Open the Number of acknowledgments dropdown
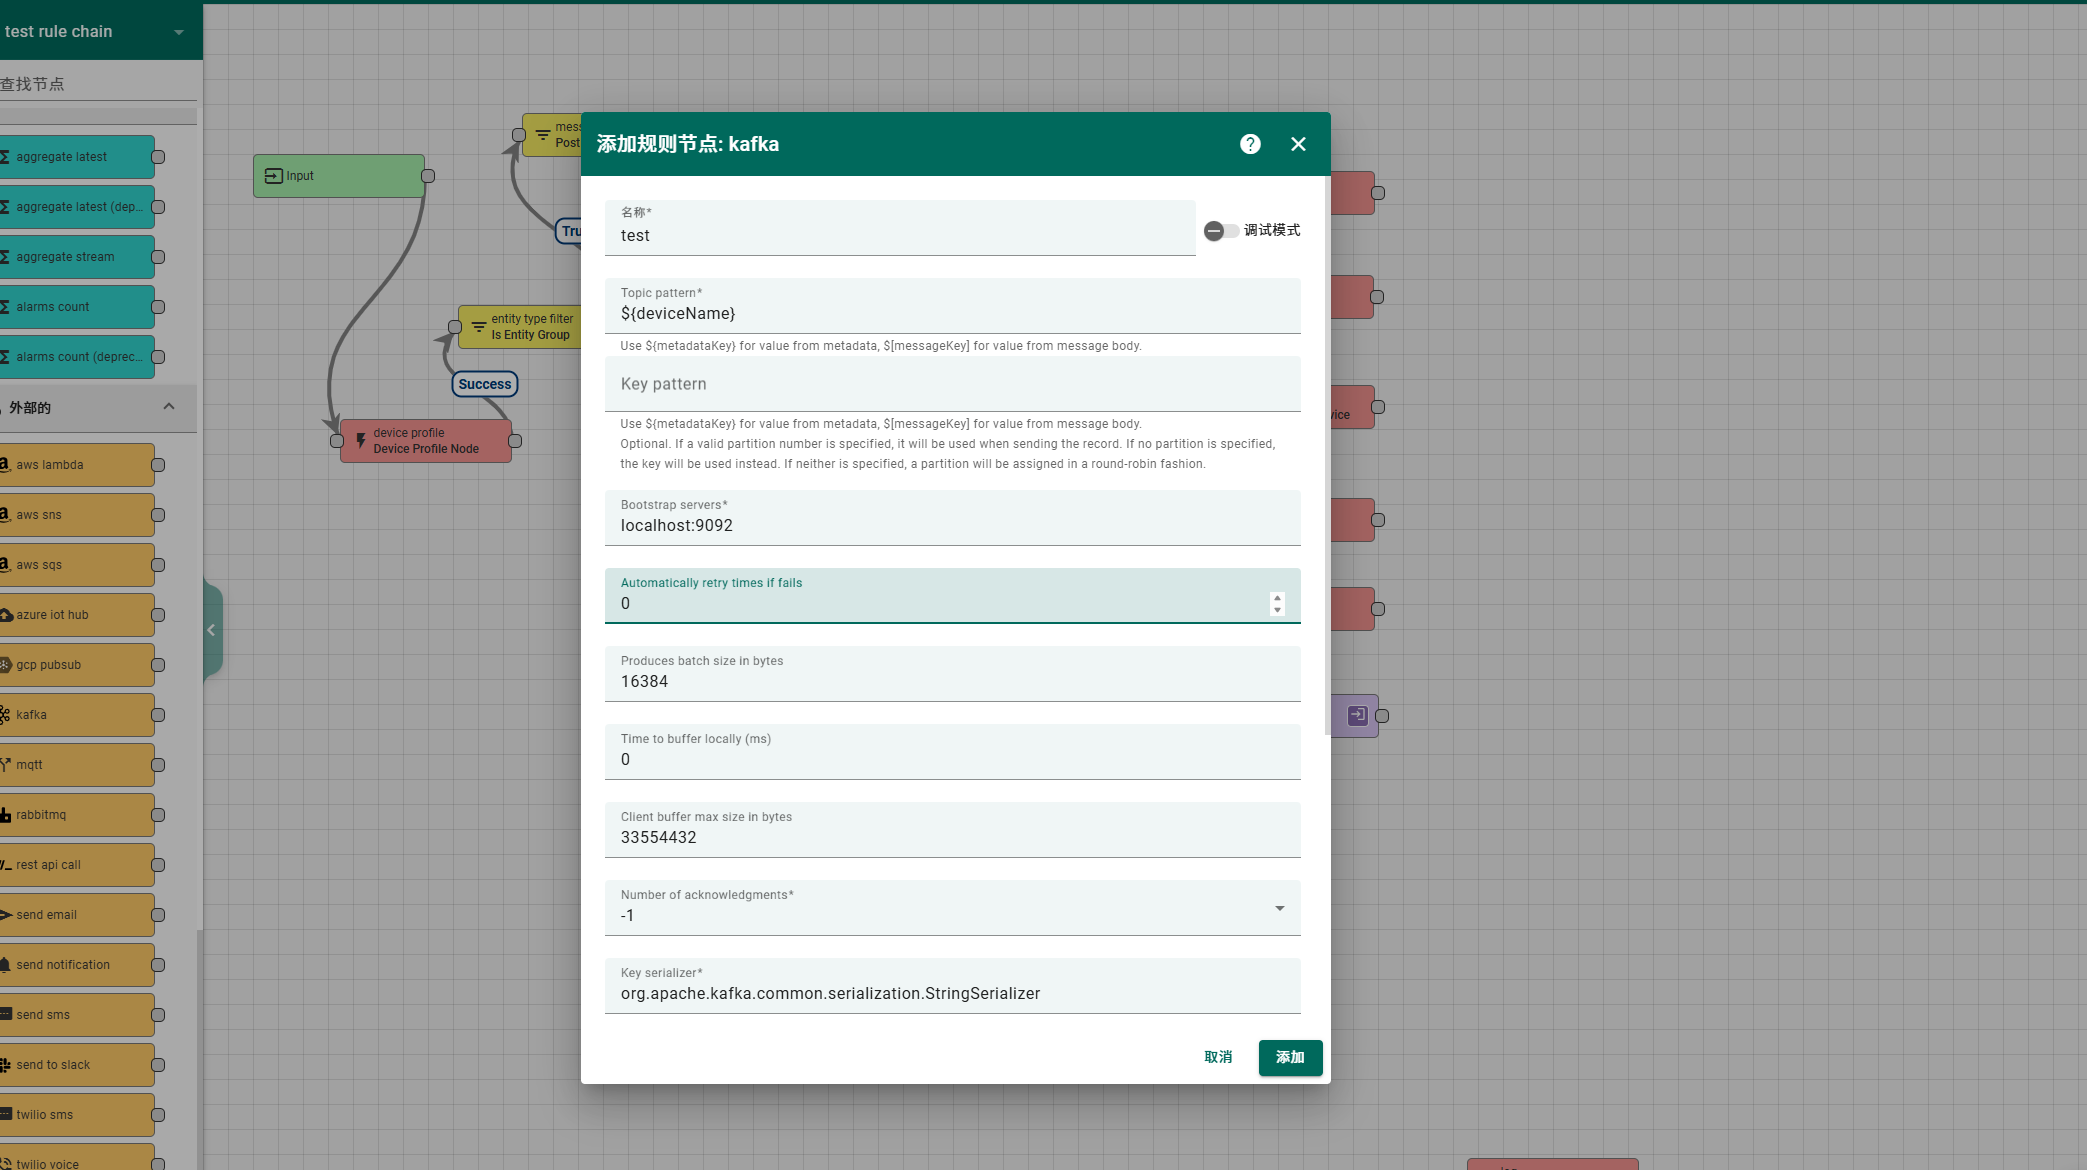Screen dimensions: 2087x1170 point(1279,908)
